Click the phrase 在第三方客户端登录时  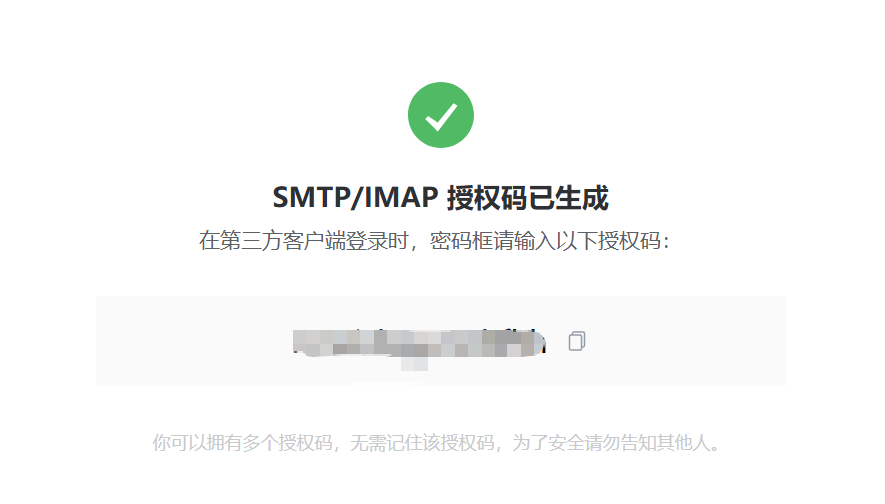click(x=303, y=241)
